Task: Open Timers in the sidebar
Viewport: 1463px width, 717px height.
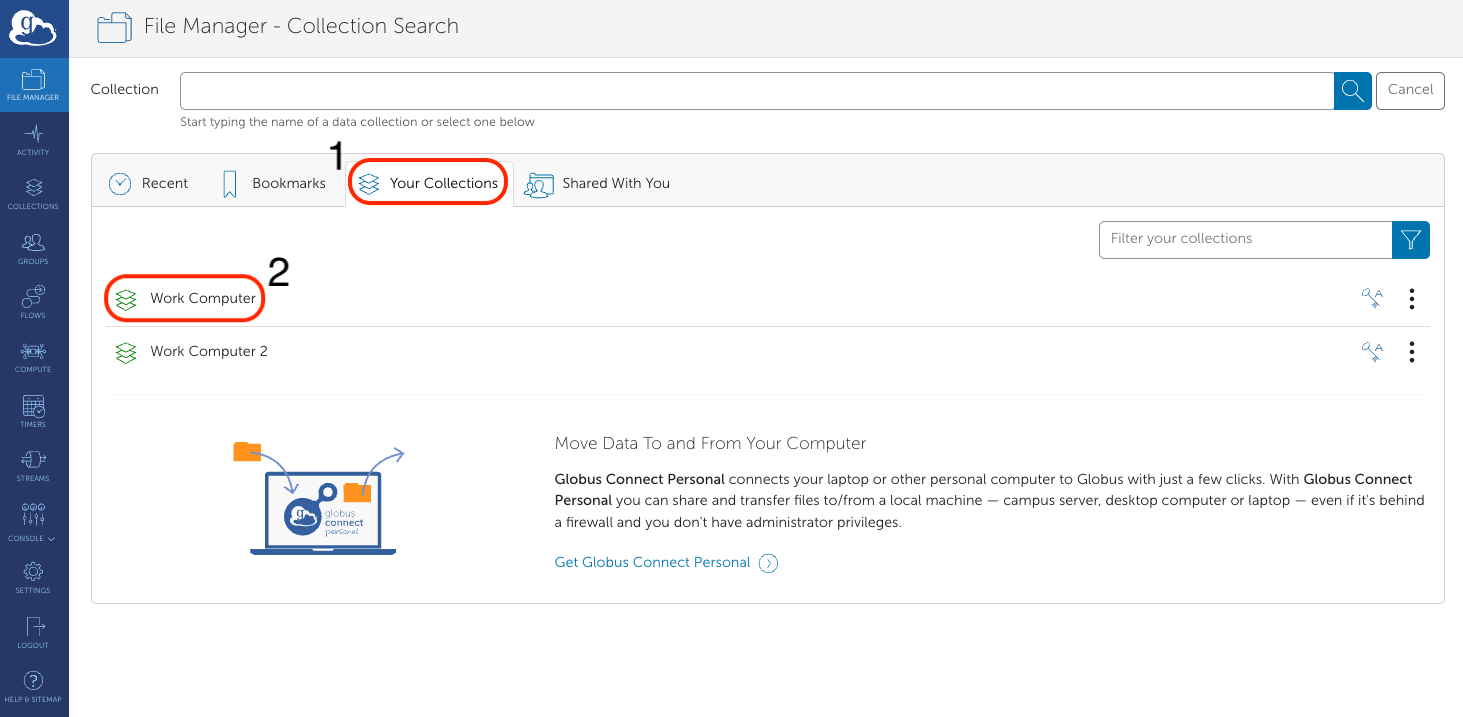Action: click(33, 411)
